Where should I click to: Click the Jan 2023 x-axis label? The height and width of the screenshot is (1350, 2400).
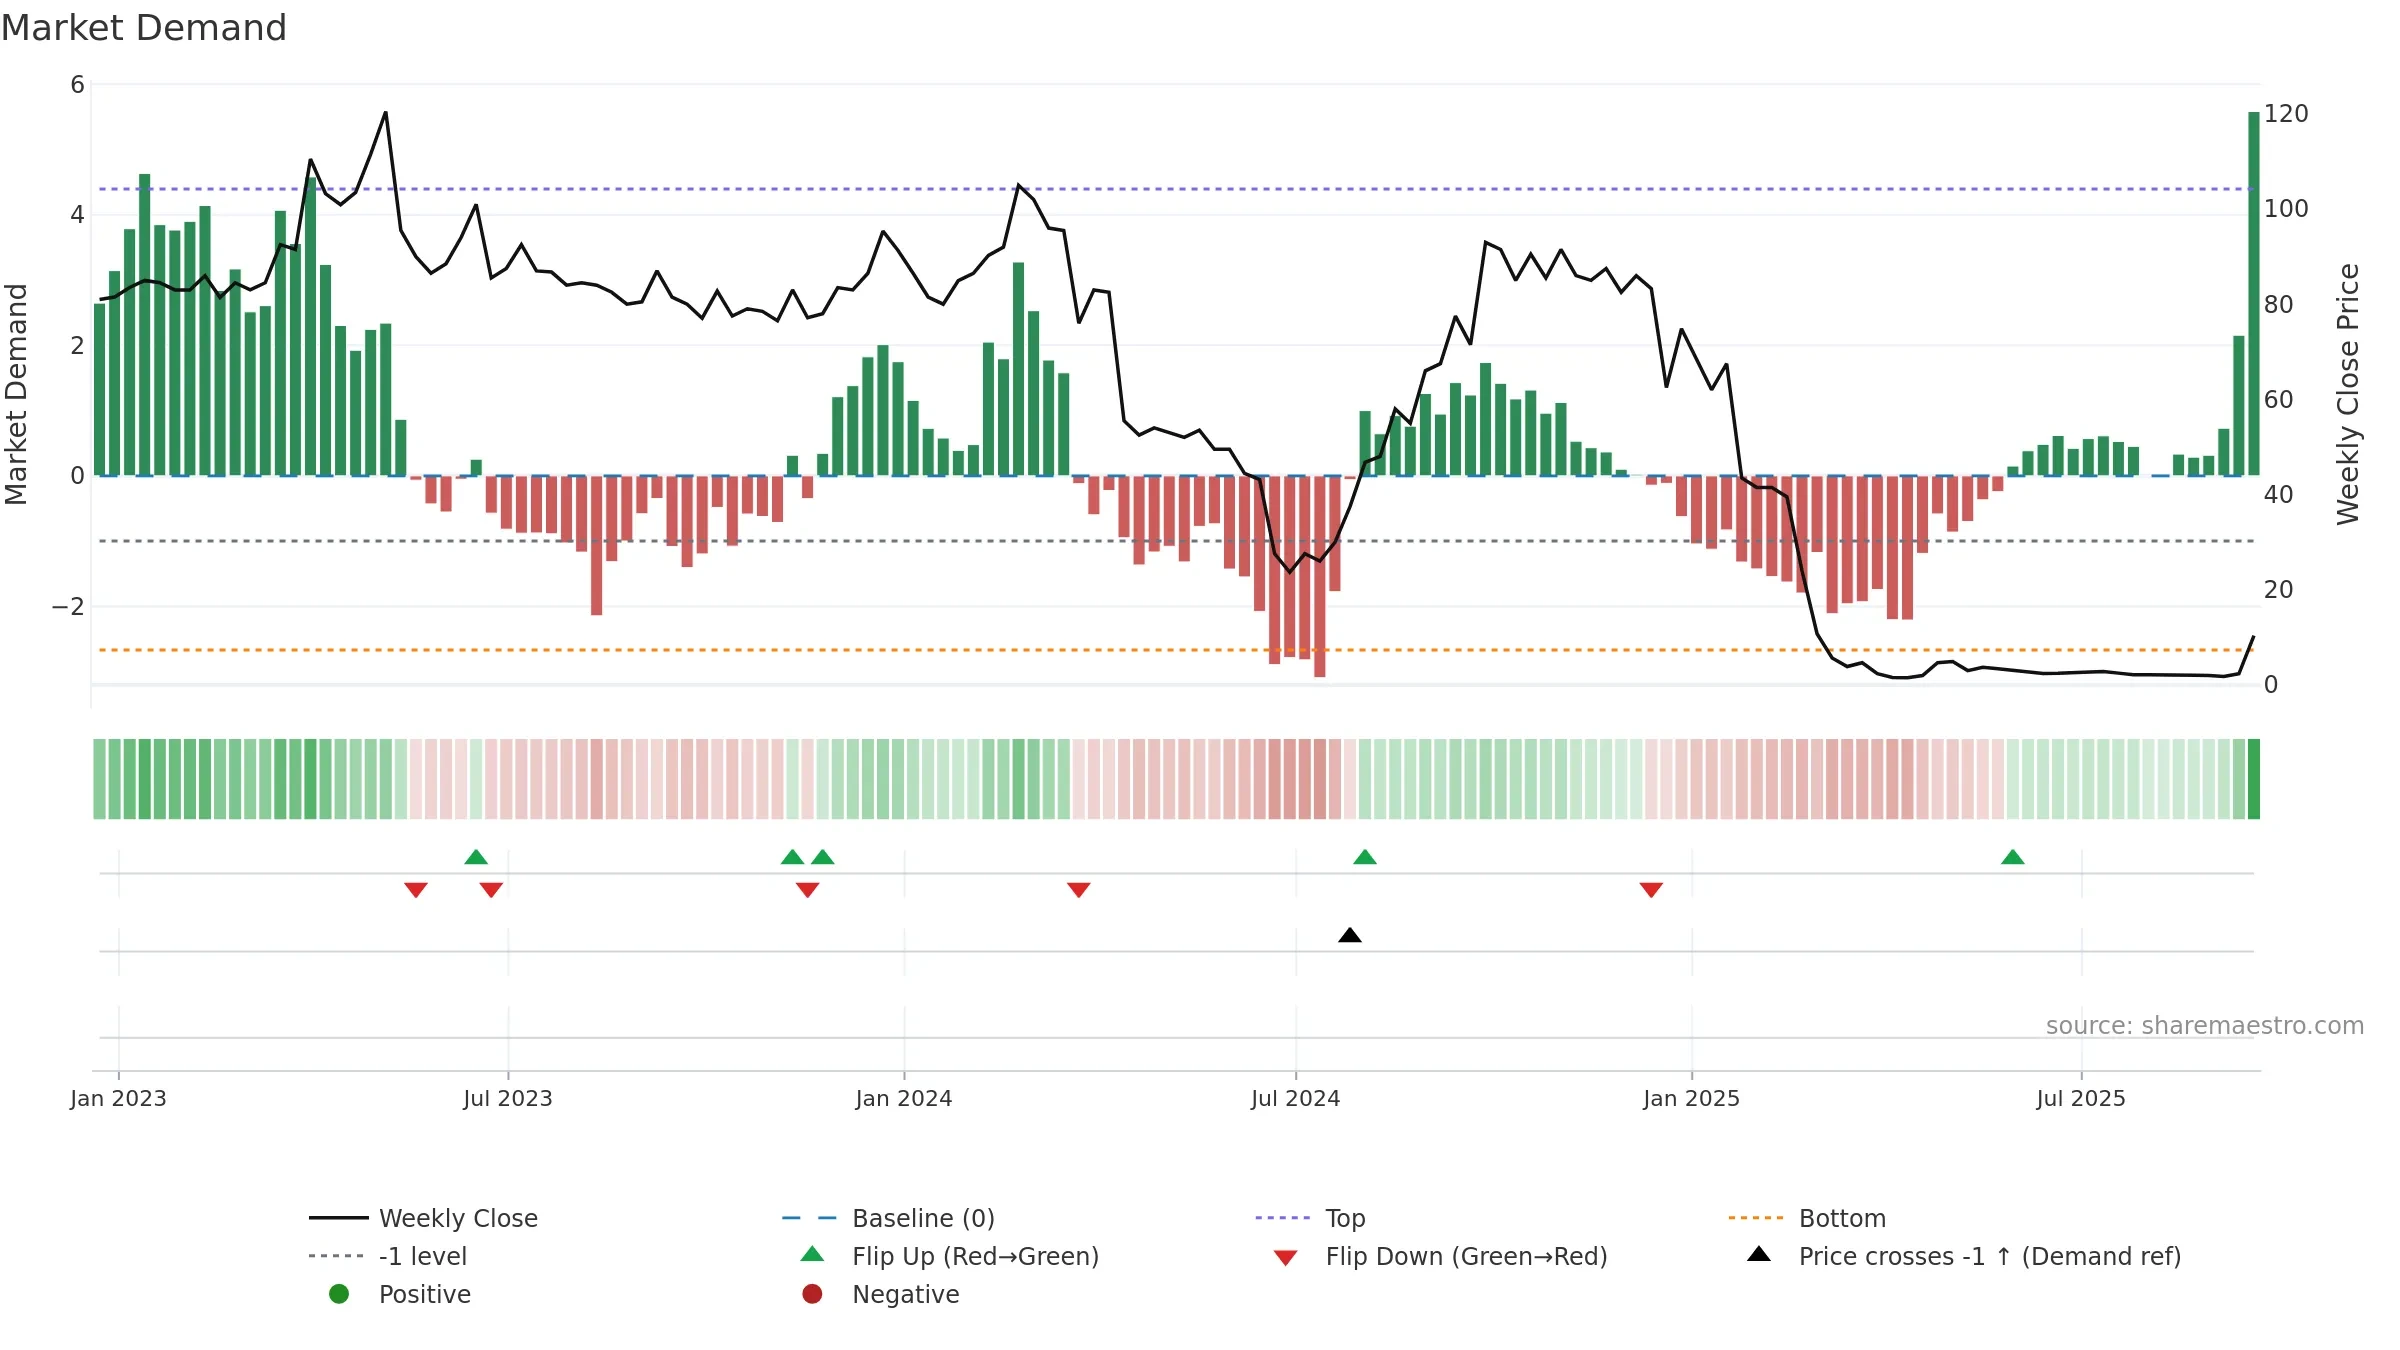[x=118, y=1098]
